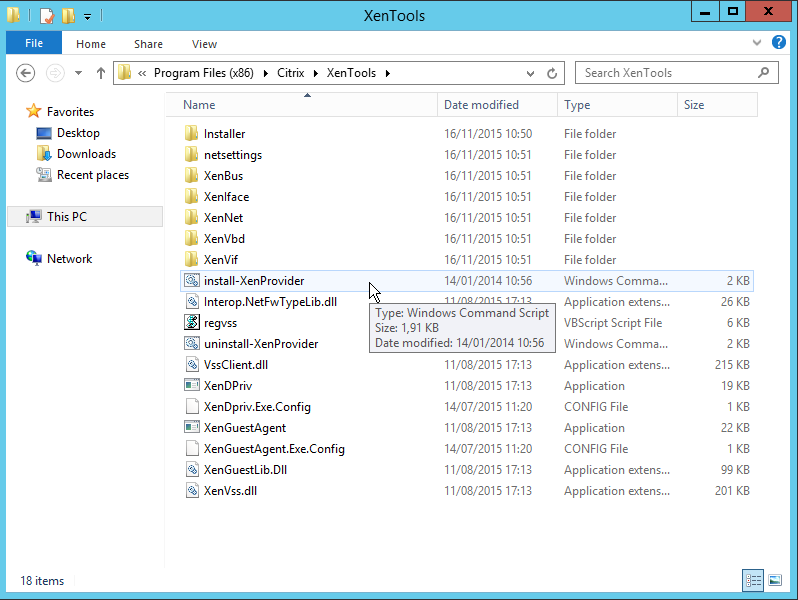This screenshot has width=798, height=600.
Task: Click the XenGuestAgent.Exe.Config file icon
Action: pos(192,449)
